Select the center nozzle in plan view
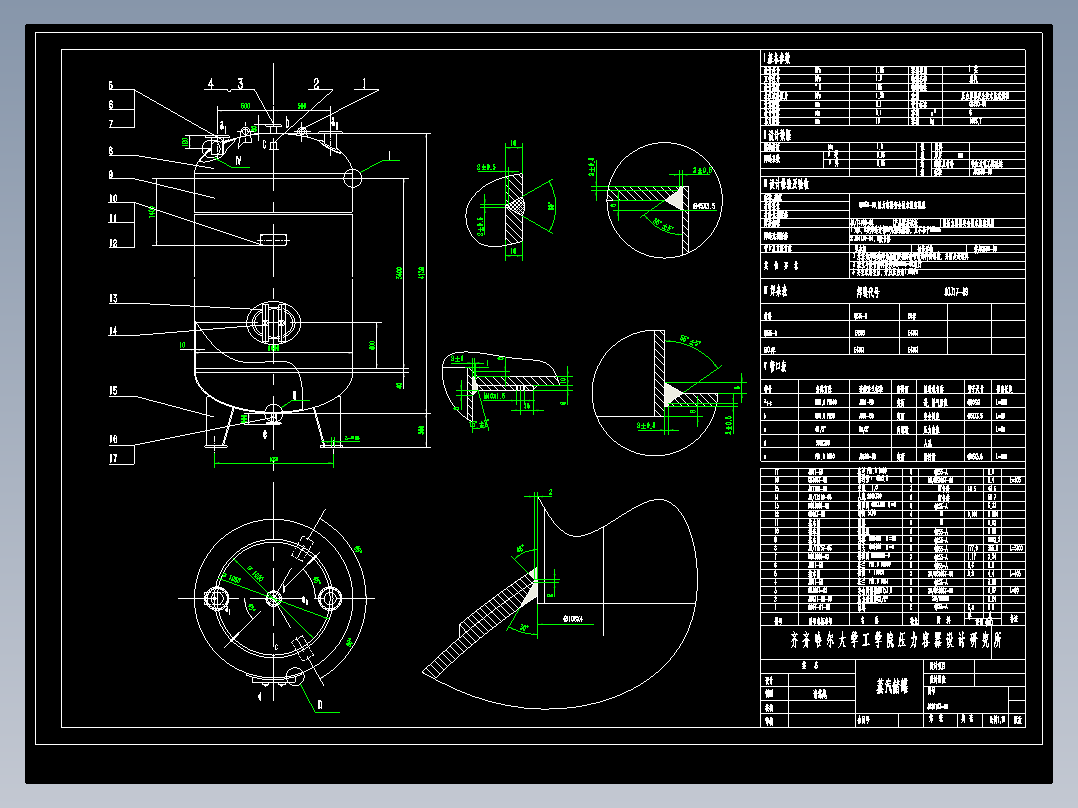The width and height of the screenshot is (1078, 808). coord(274,598)
